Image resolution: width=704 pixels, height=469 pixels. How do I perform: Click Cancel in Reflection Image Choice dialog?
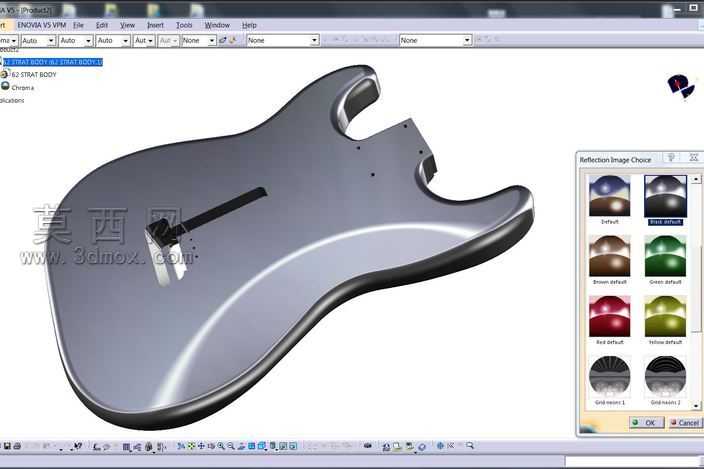coord(685,422)
